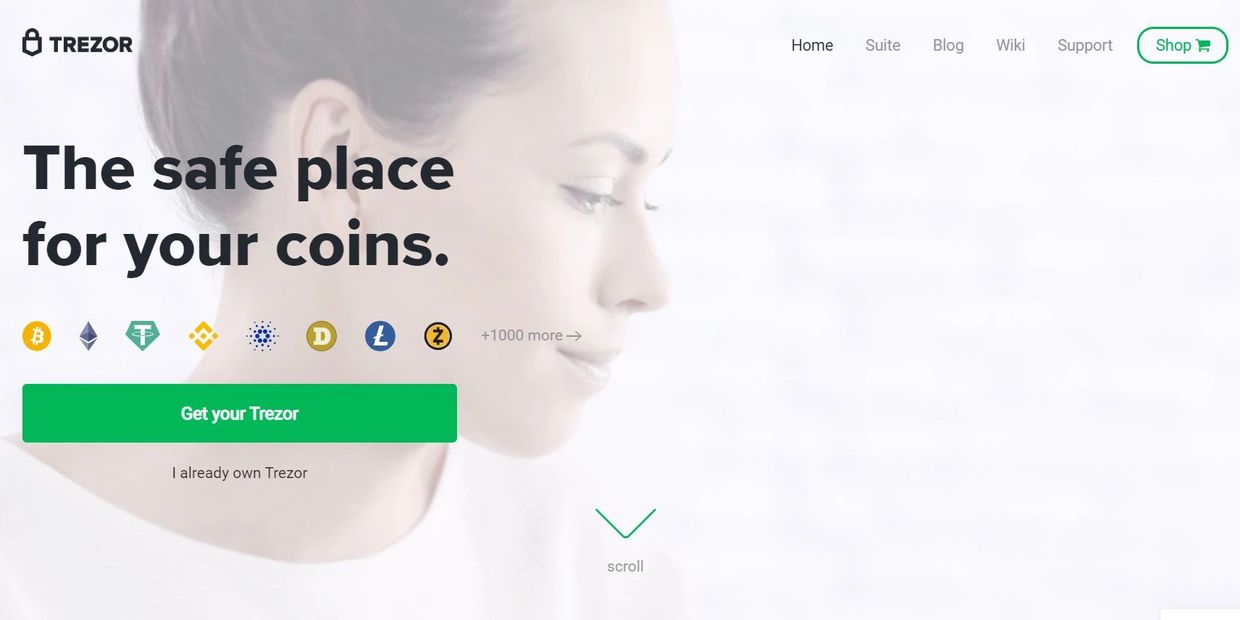Image resolution: width=1240 pixels, height=620 pixels.
Task: Select the I already own Trezor link
Action: (240, 472)
